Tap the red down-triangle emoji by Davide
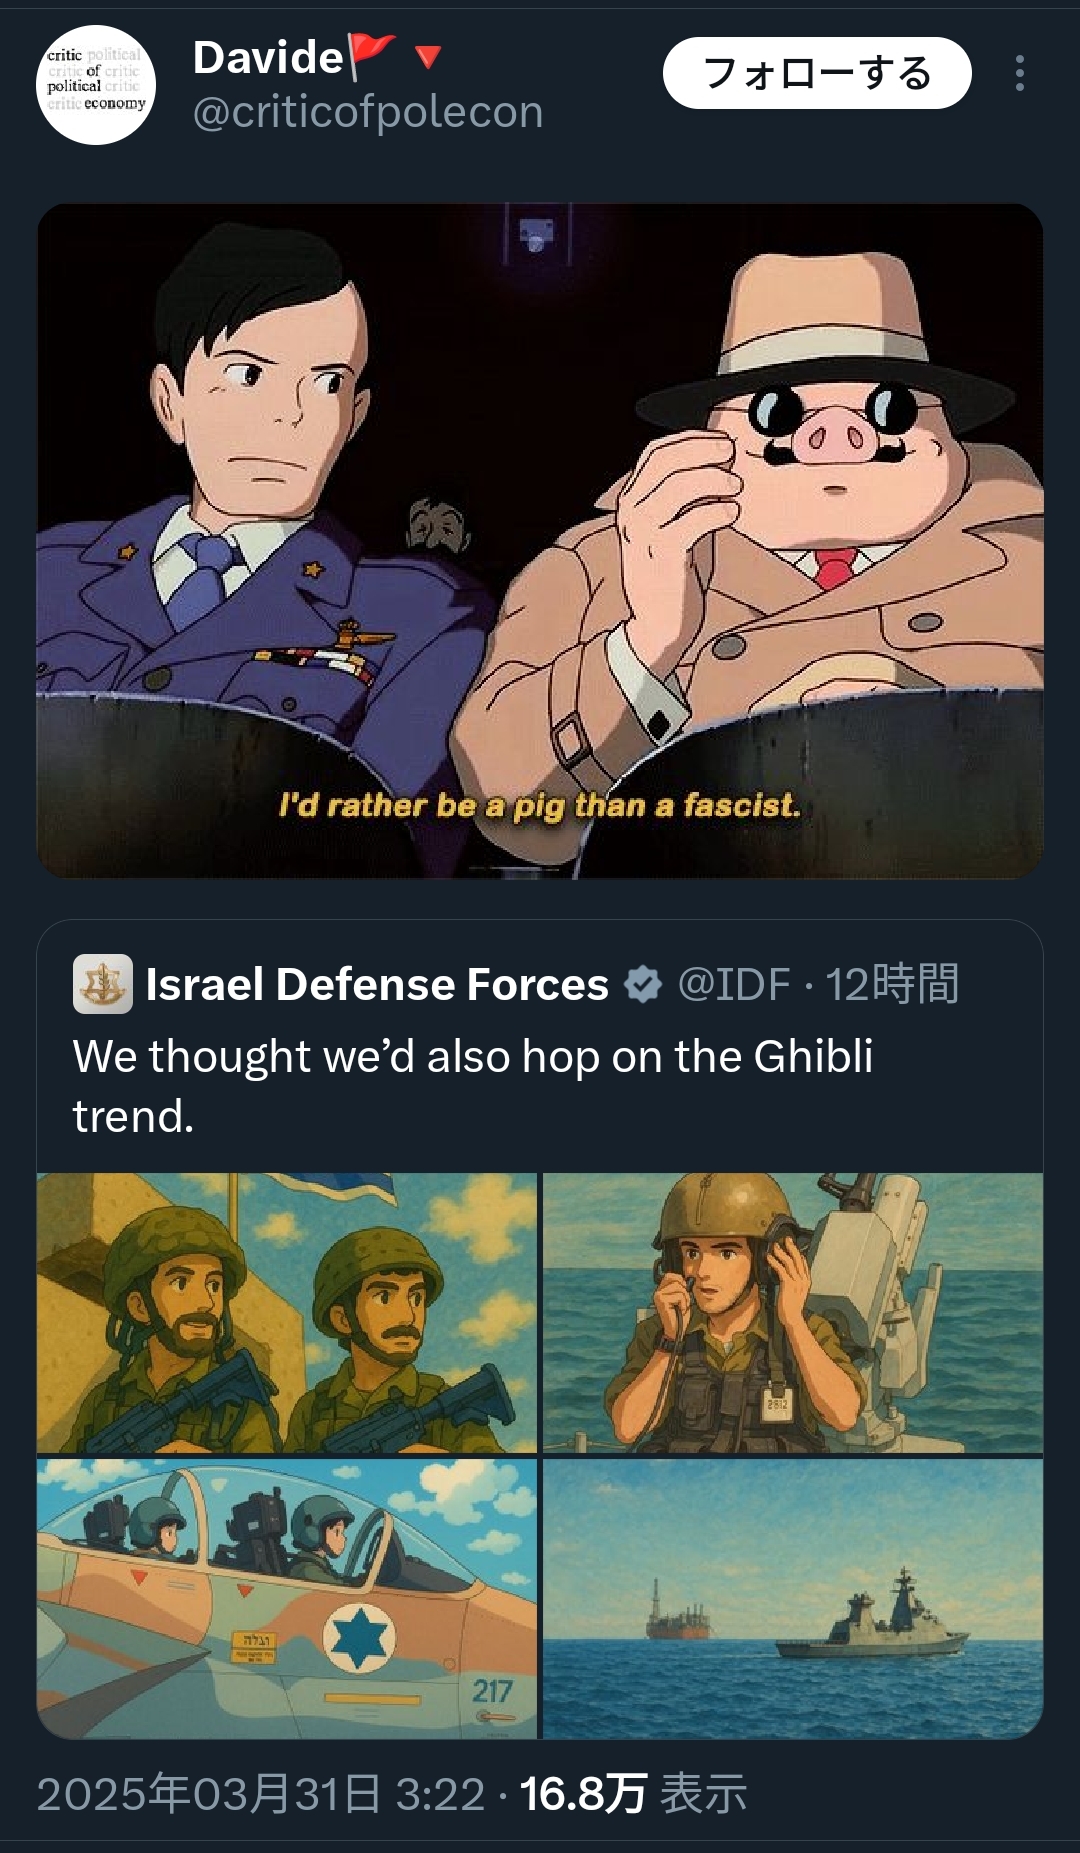This screenshot has height=1853, width=1080. (x=428, y=57)
